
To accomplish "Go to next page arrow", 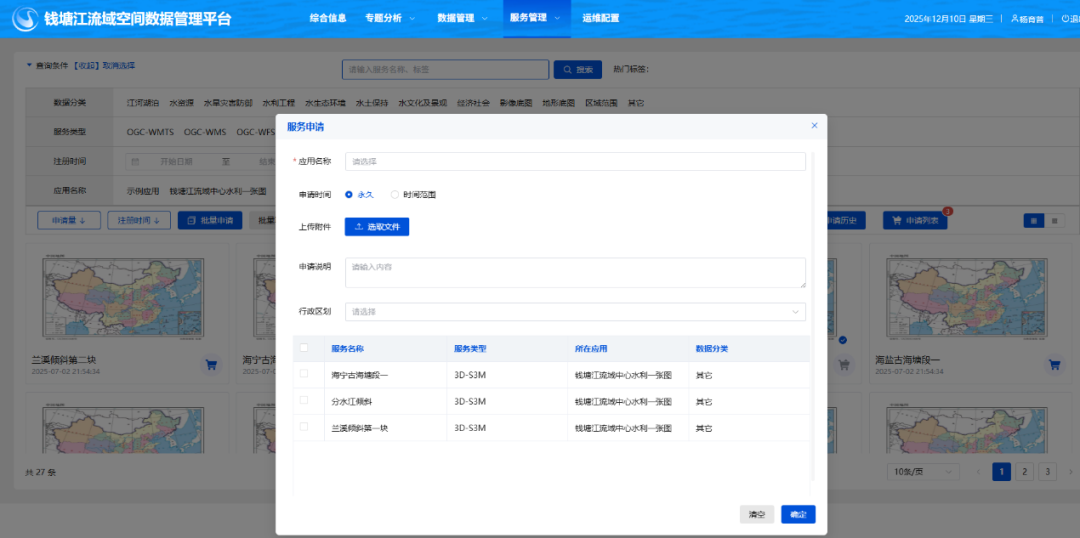I will point(1070,472).
